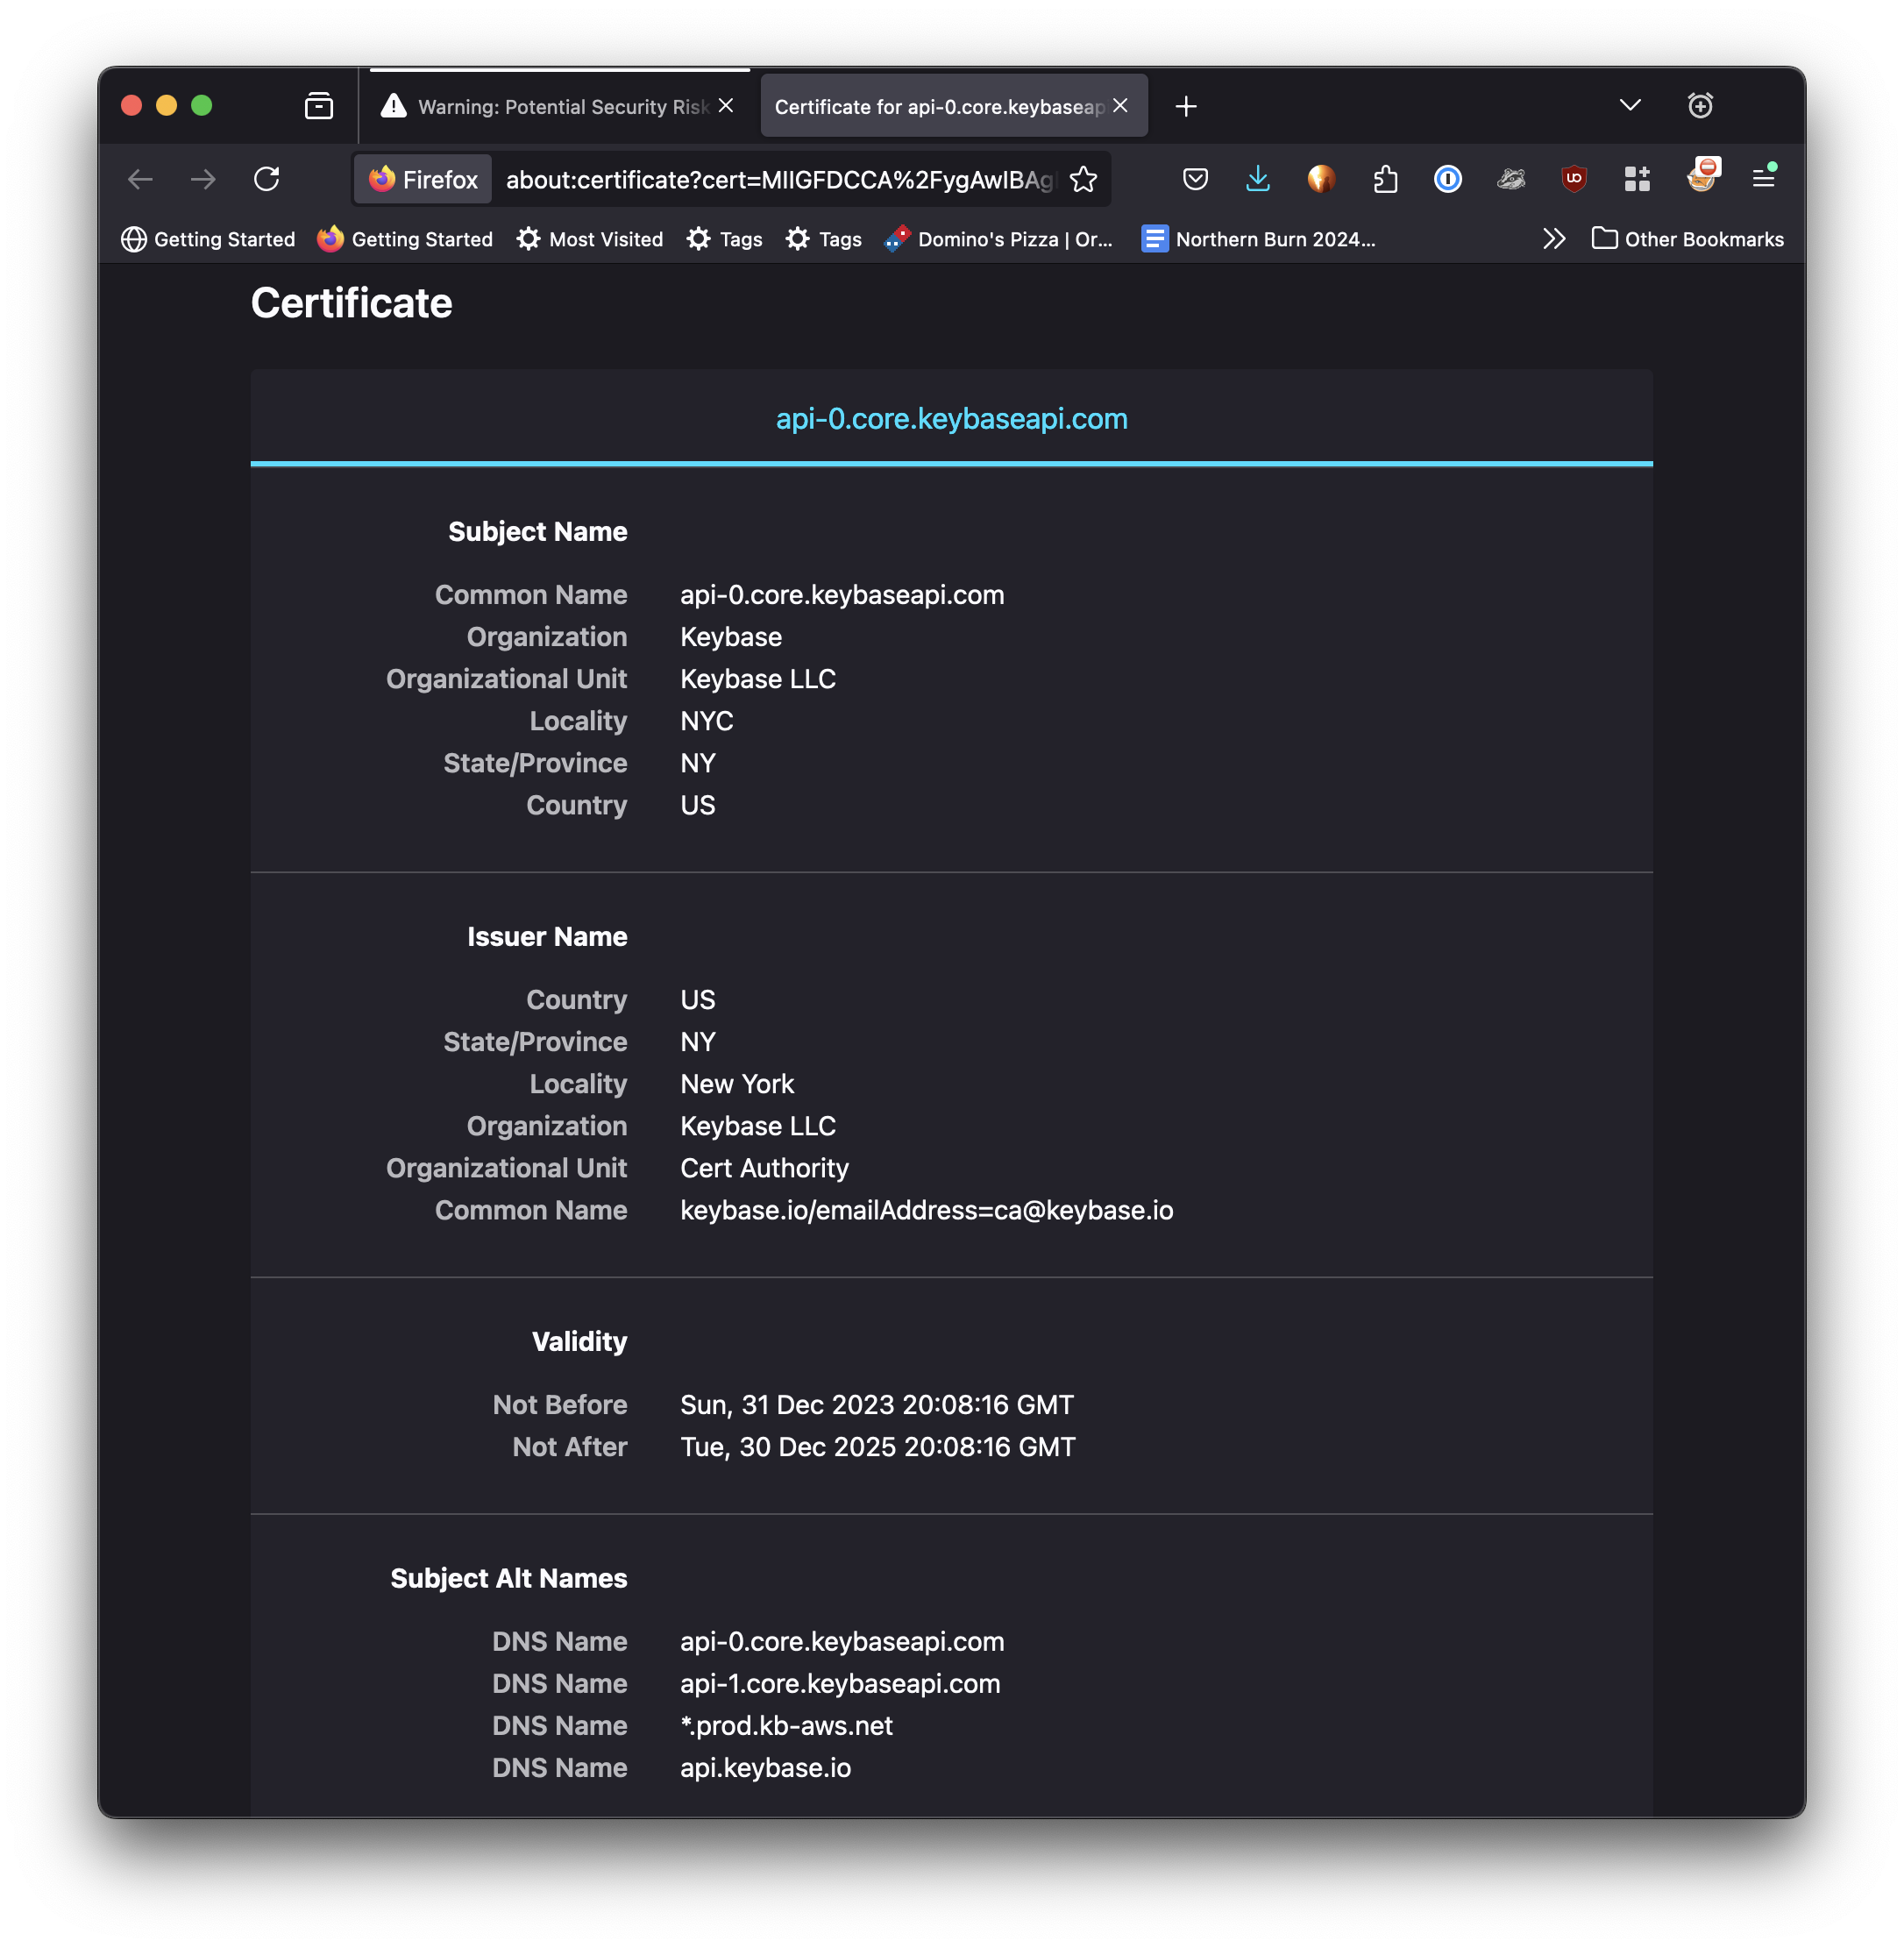Open the Other Bookmarks folder
This screenshot has width=1904, height=1948.
pyautogui.click(x=1688, y=239)
